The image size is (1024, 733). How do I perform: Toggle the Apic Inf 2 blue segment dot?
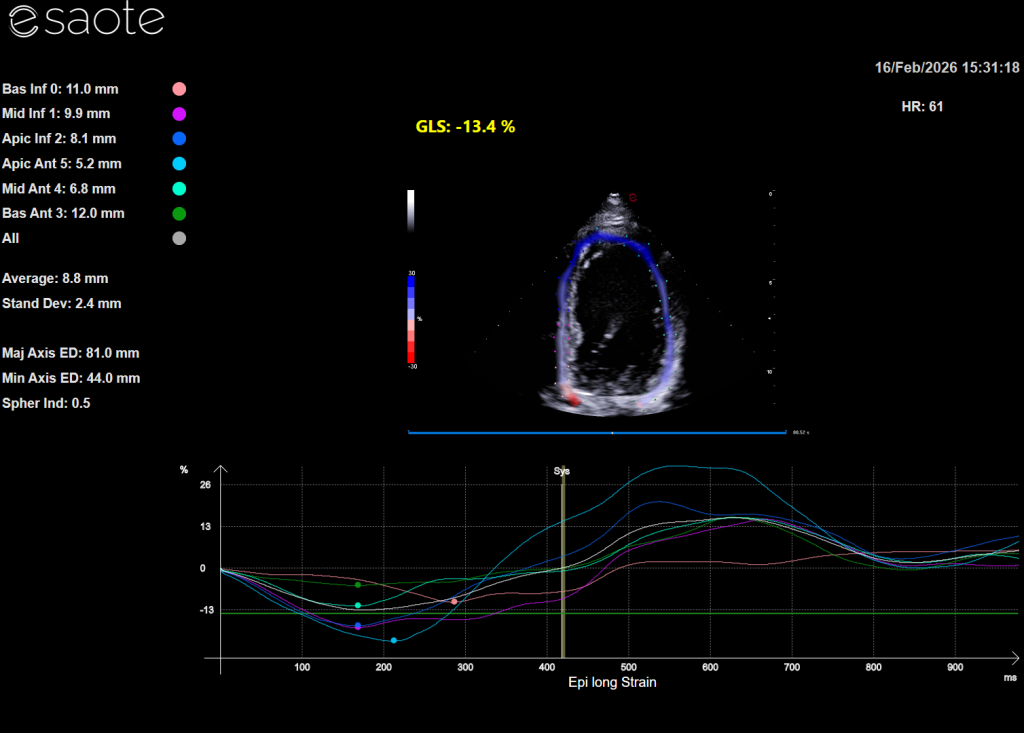pos(179,139)
